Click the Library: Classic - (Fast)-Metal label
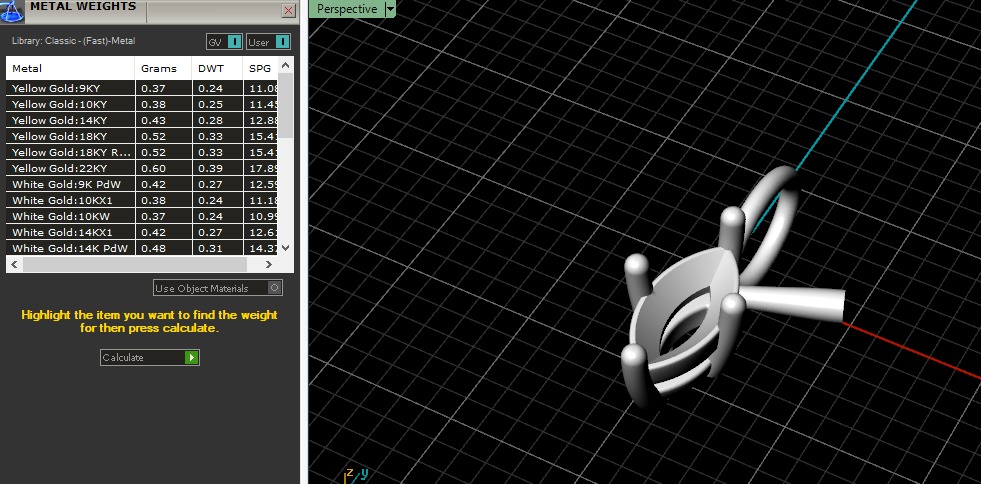 tap(74, 41)
